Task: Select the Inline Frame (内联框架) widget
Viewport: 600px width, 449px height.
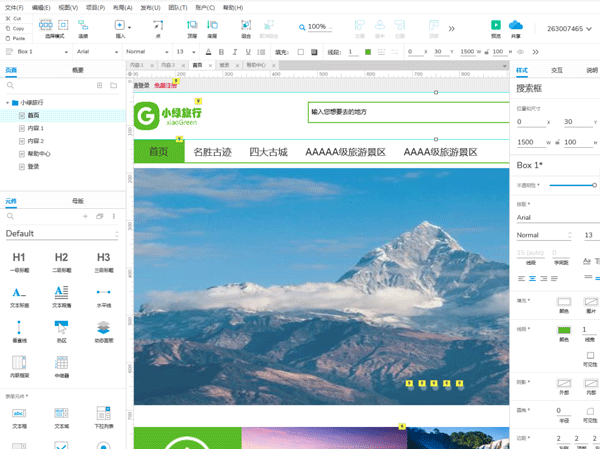Action: (x=19, y=361)
